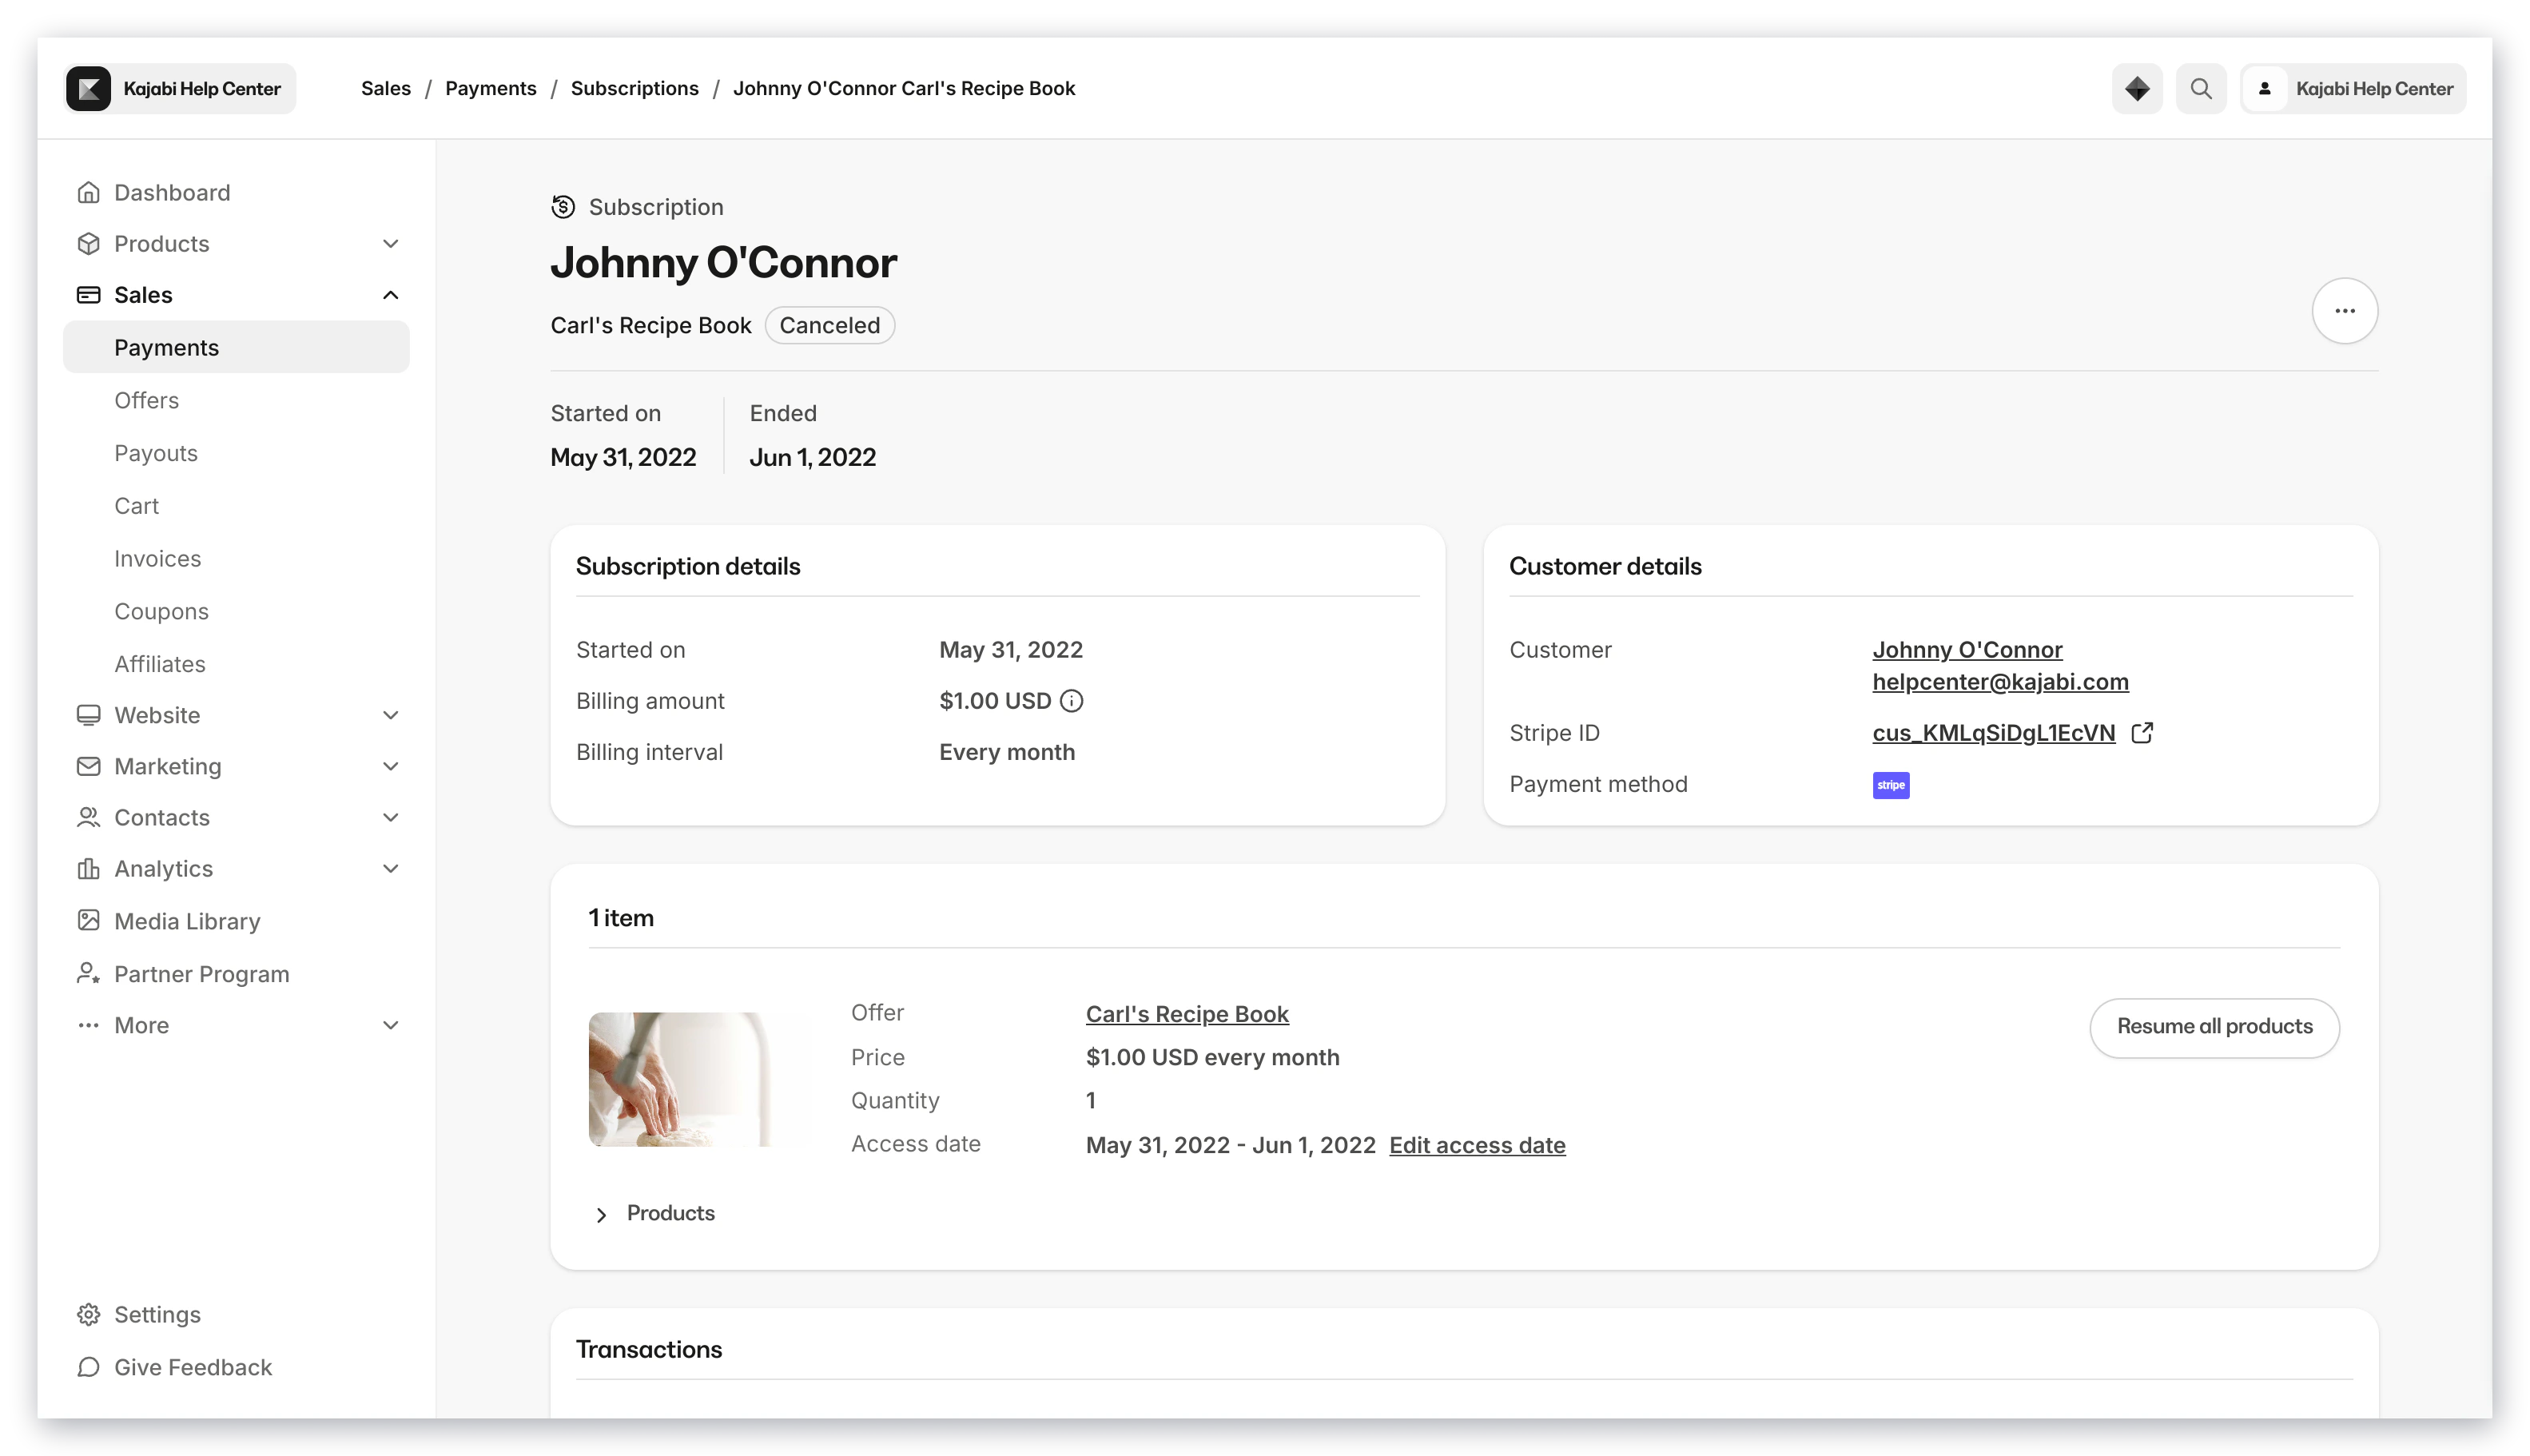Screen dimensions: 2530x1456
Task: Click the Johnny O'Connor Carl's Recipe Book breadcrumb
Action: coord(904,89)
